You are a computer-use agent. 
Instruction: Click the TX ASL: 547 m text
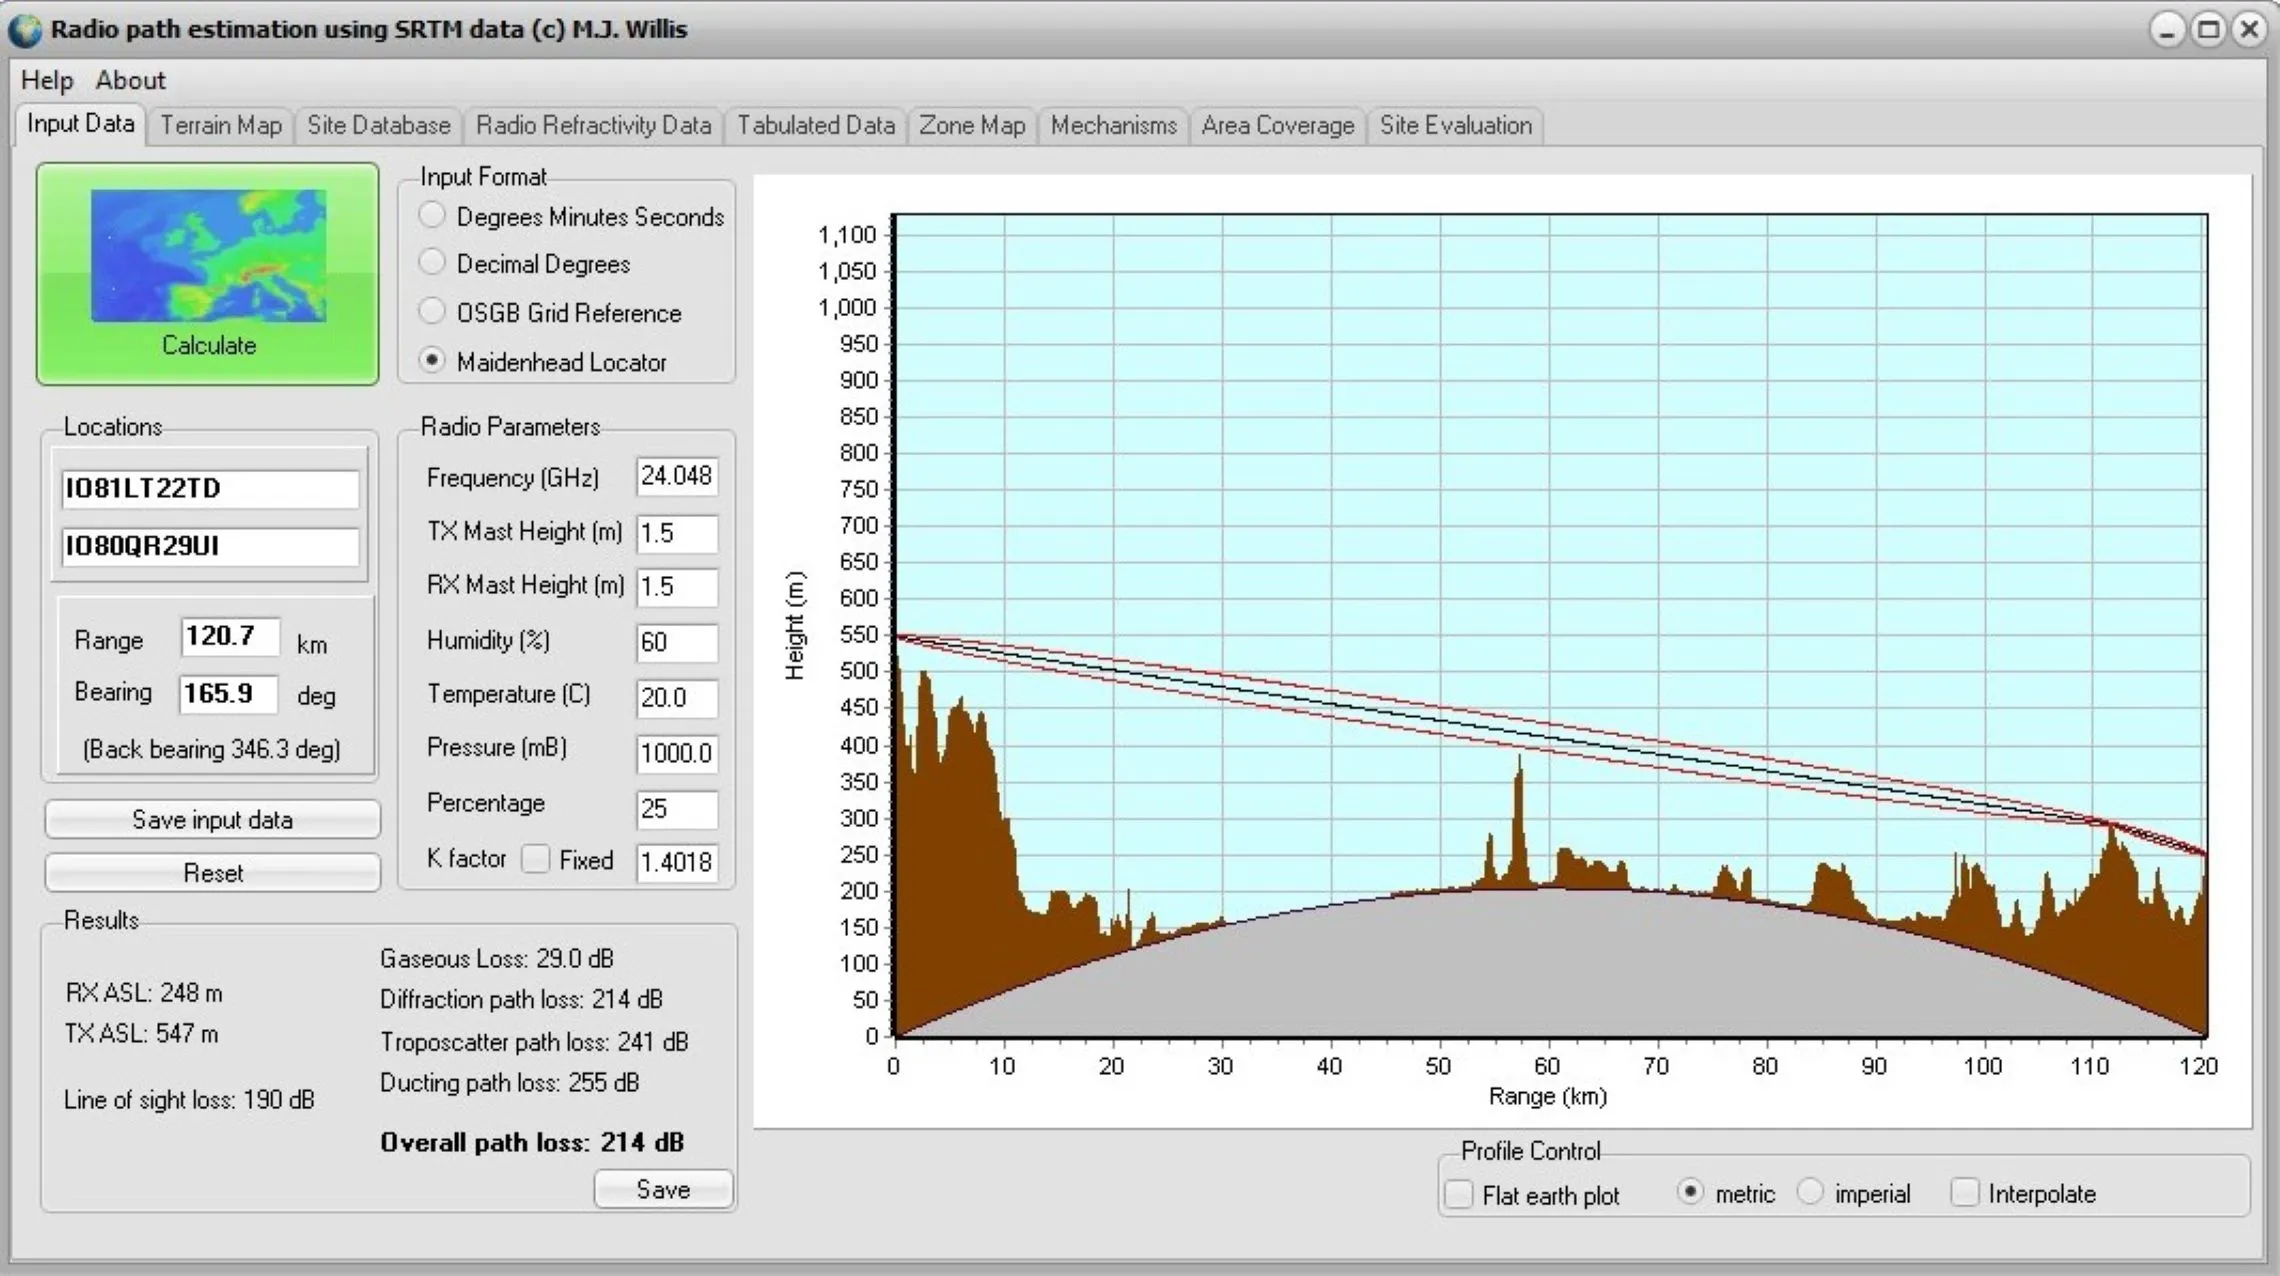tap(141, 1034)
